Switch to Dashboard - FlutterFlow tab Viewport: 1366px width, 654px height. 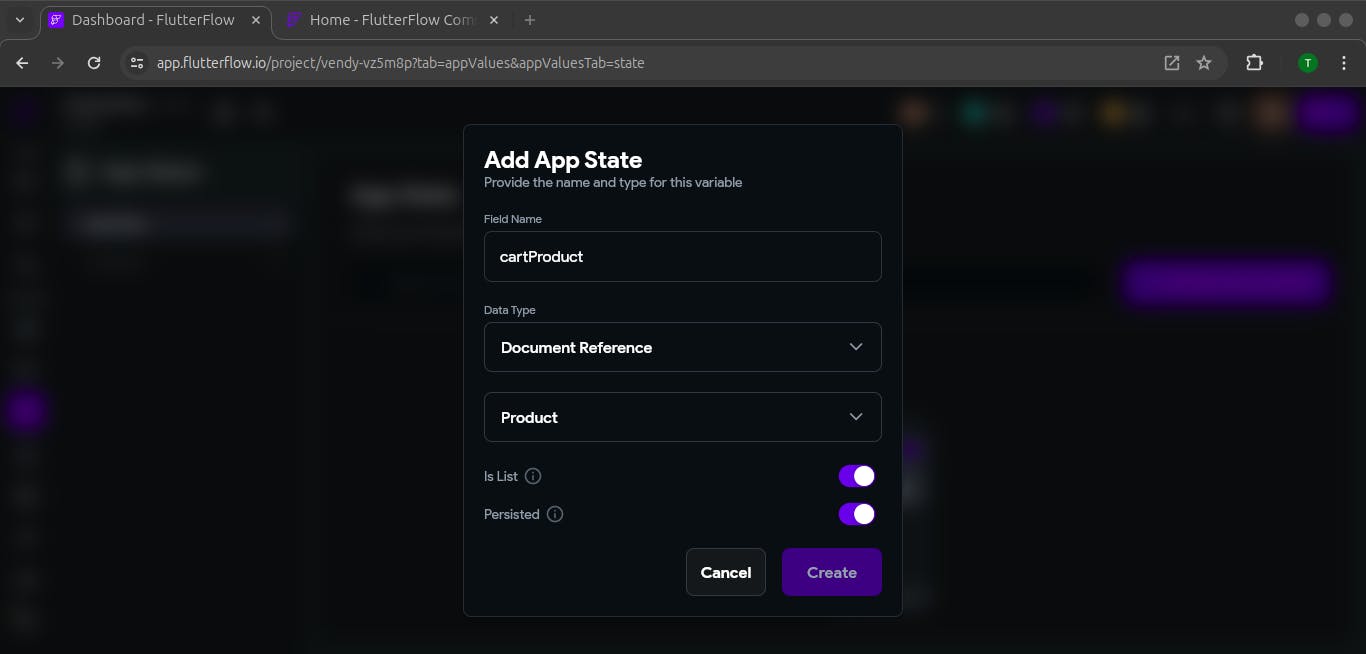pyautogui.click(x=152, y=20)
